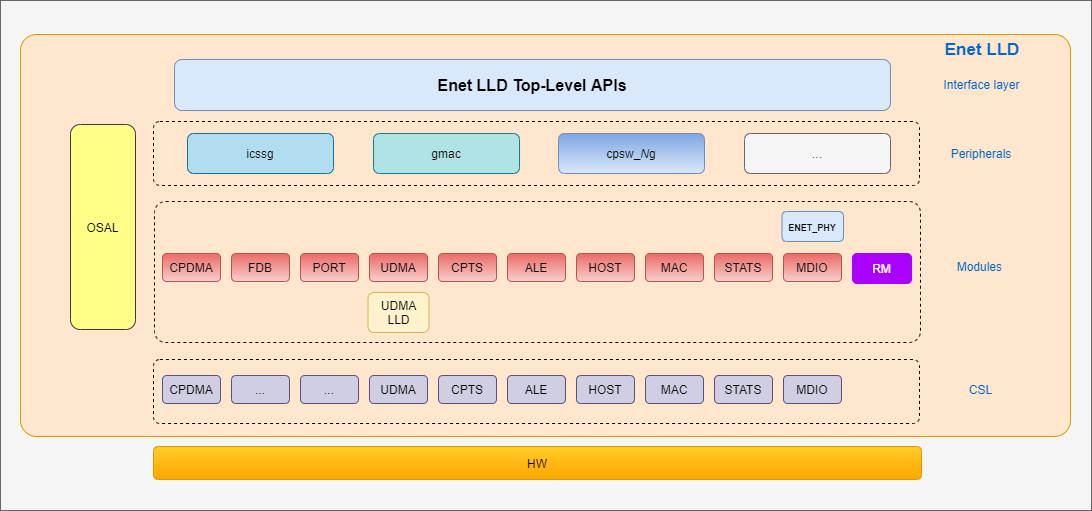The width and height of the screenshot is (1092, 511).
Task: Click the red FDB module block
Action: 260,268
